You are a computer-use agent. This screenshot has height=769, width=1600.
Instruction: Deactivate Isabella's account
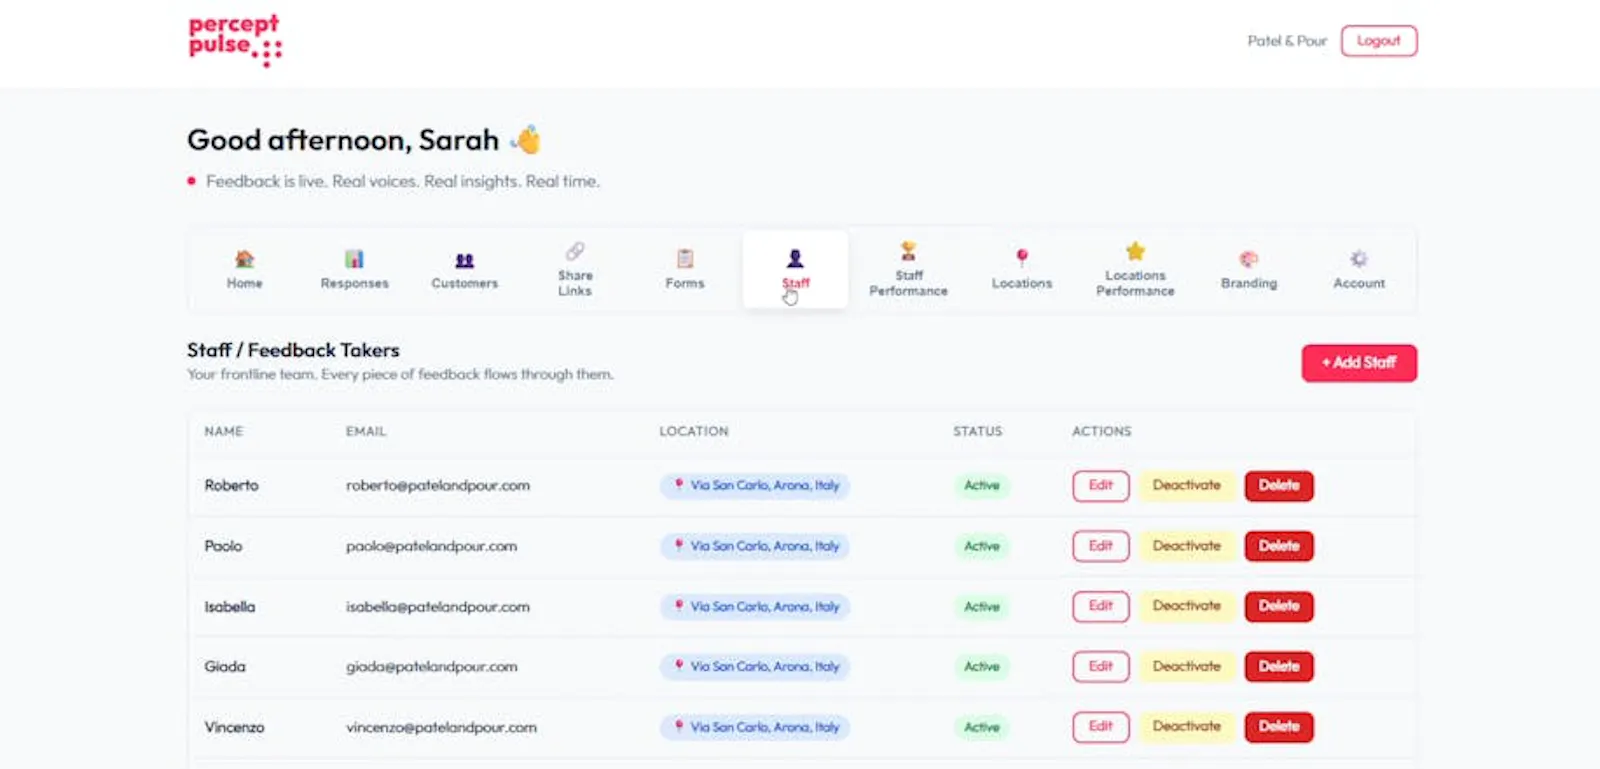click(x=1187, y=606)
